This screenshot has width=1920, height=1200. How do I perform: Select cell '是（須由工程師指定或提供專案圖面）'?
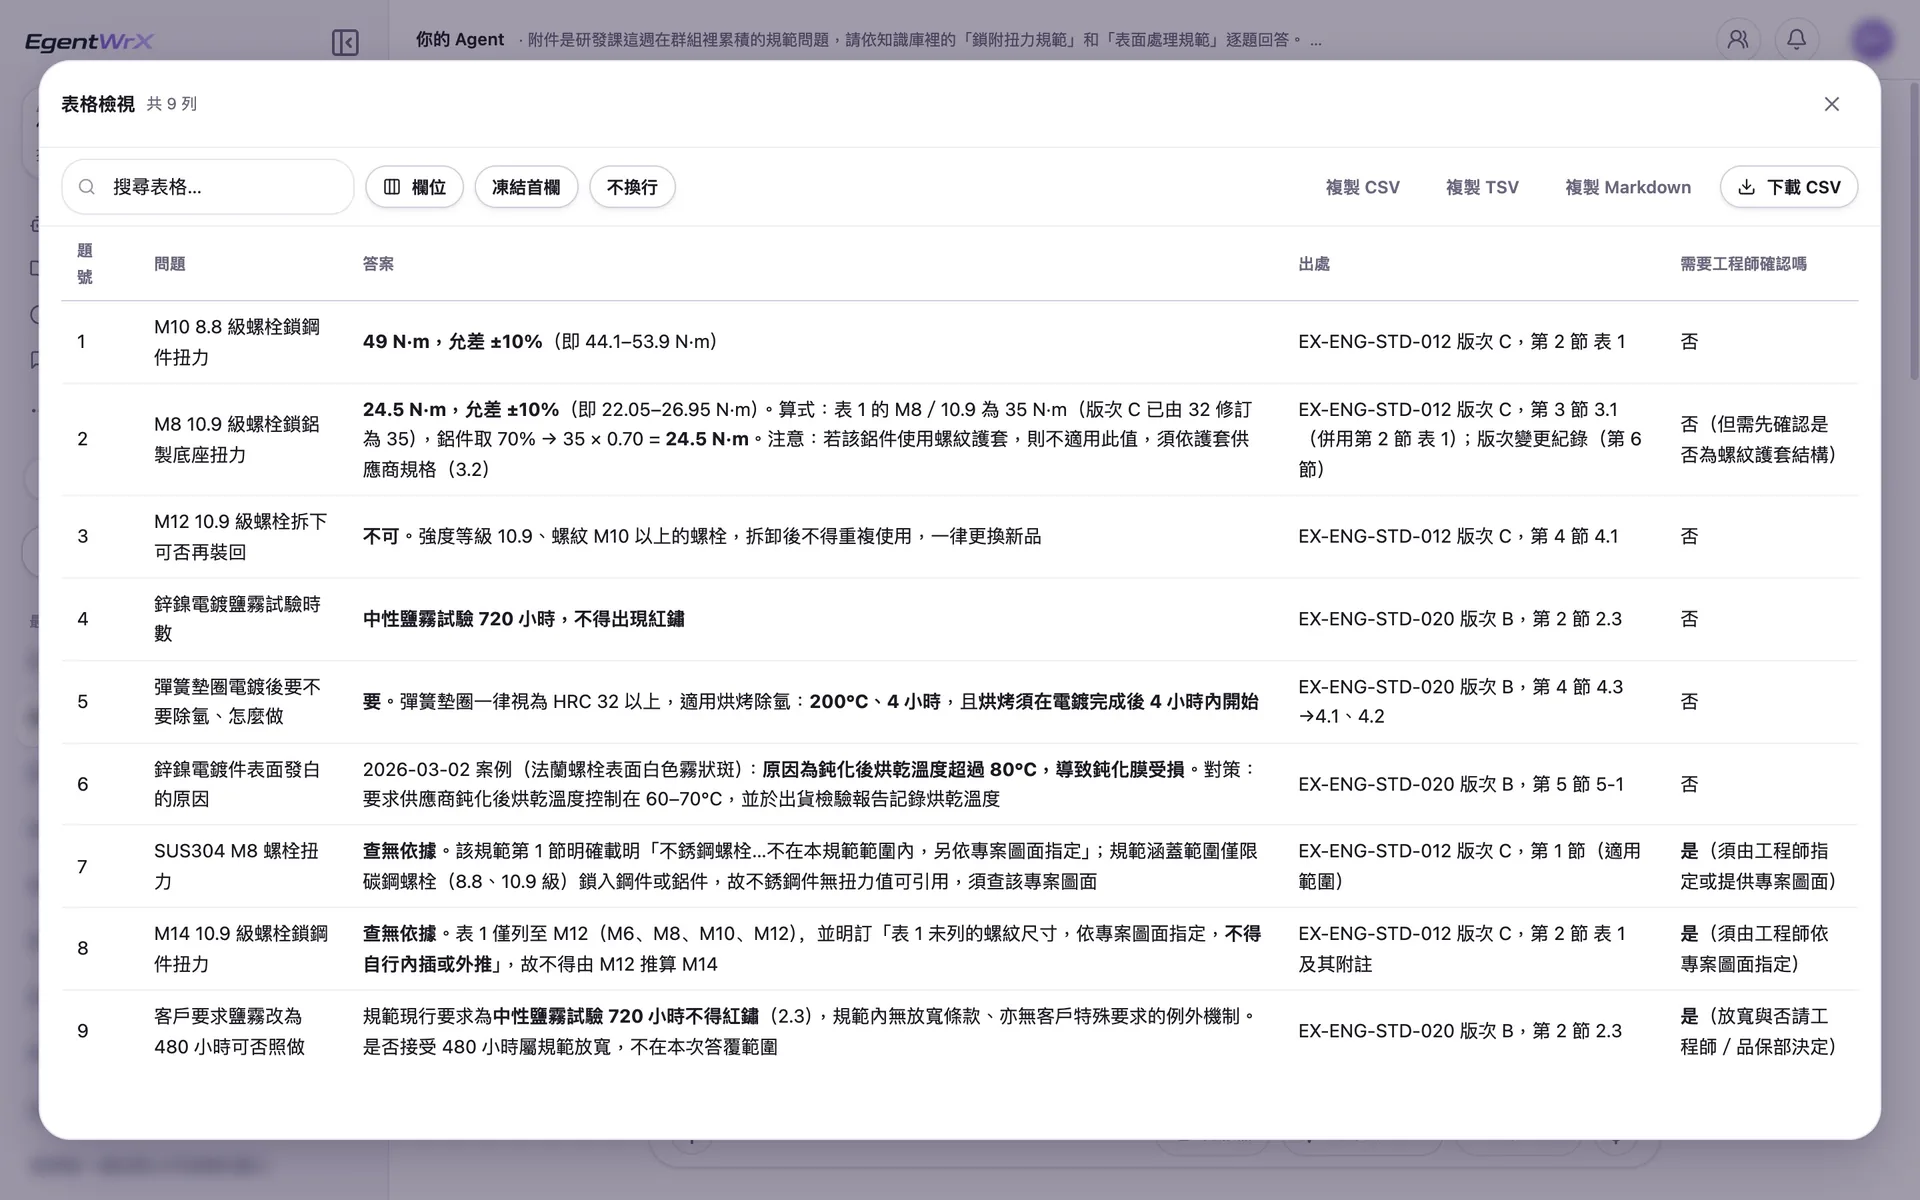[x=1759, y=866]
